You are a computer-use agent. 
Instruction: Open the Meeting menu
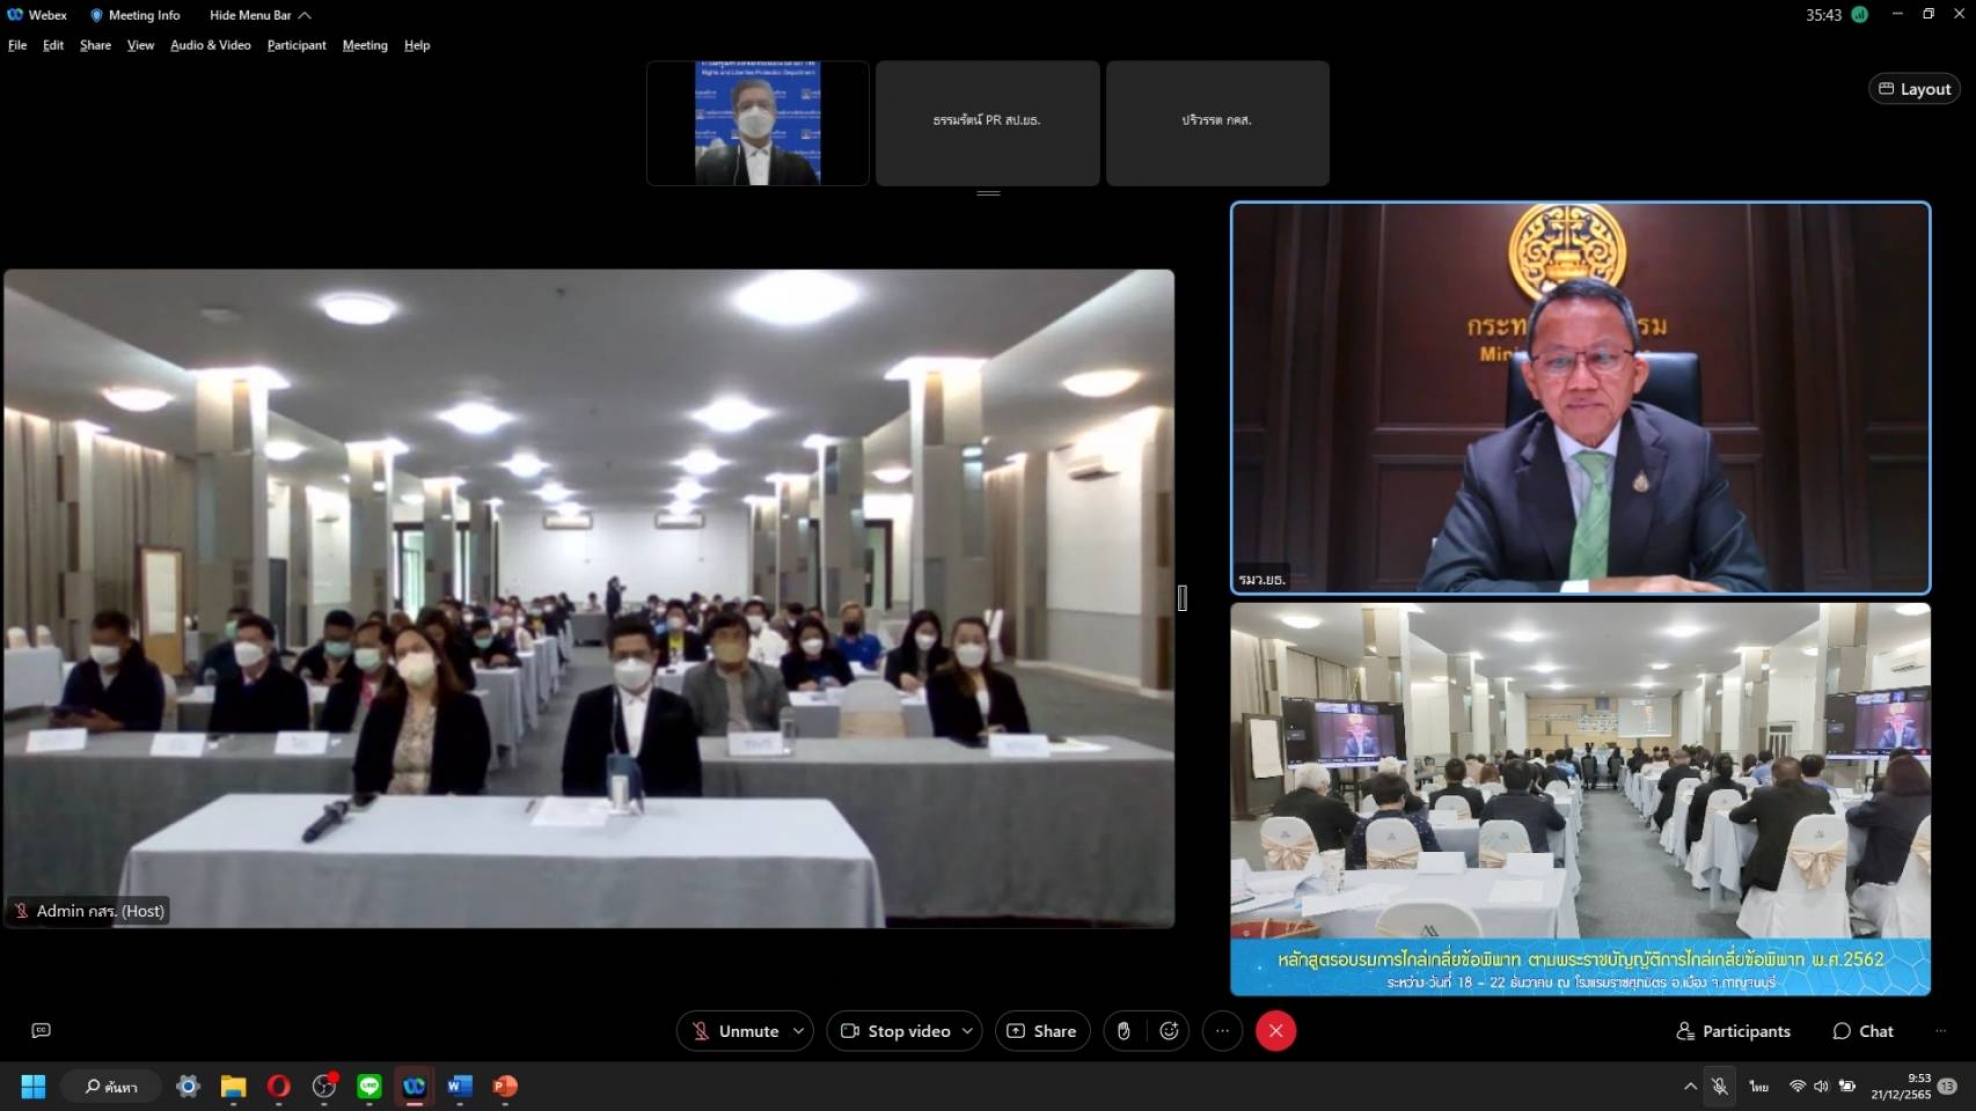364,45
